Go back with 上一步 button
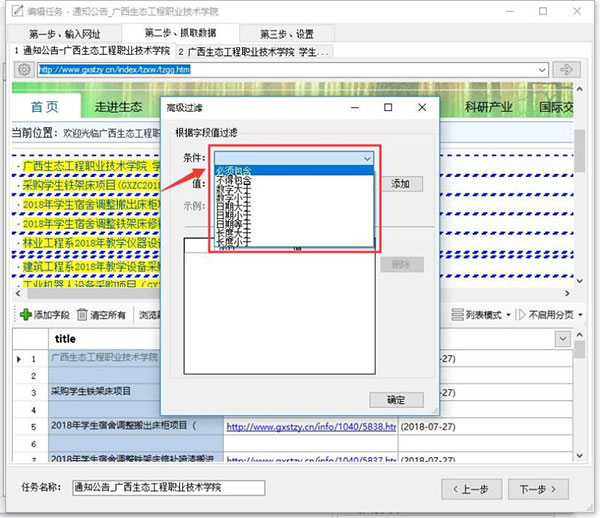 point(471,489)
